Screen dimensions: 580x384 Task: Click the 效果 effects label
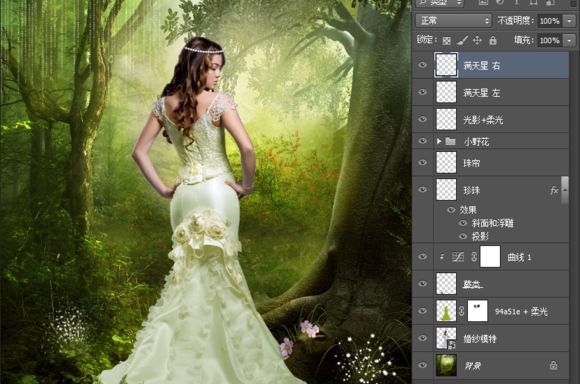[x=468, y=210]
